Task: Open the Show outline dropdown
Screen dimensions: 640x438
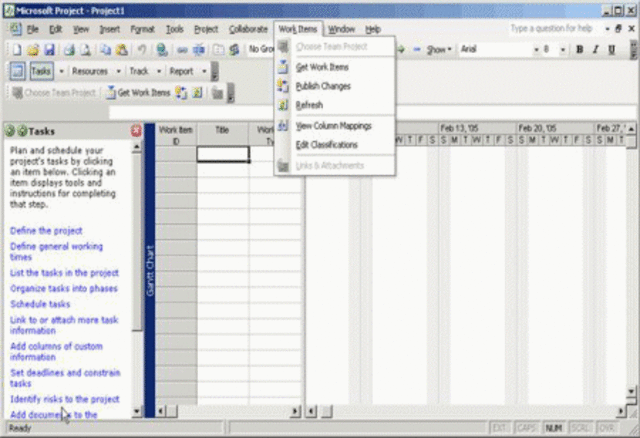Action: coord(439,49)
